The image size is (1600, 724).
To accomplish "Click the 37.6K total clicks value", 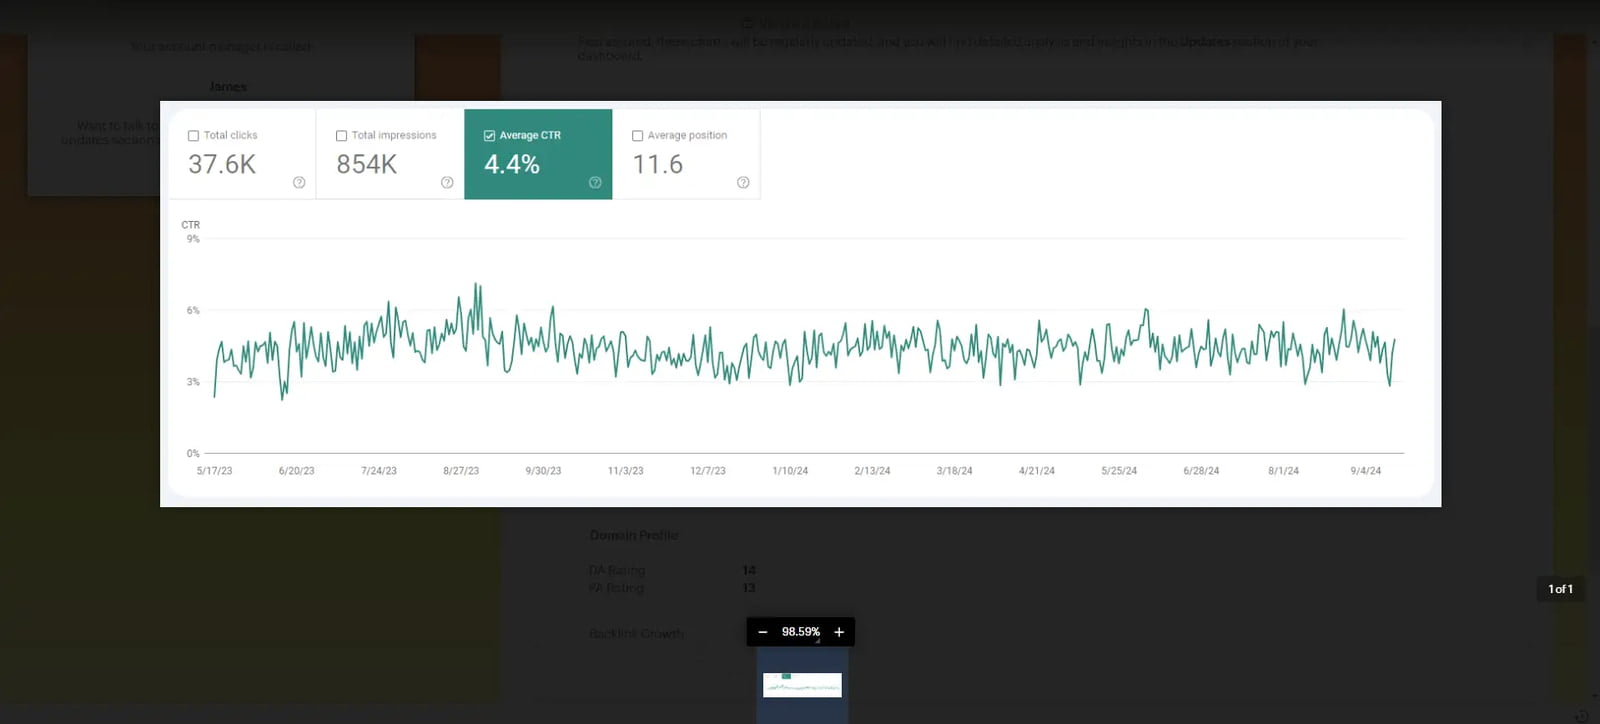I will coord(222,164).
